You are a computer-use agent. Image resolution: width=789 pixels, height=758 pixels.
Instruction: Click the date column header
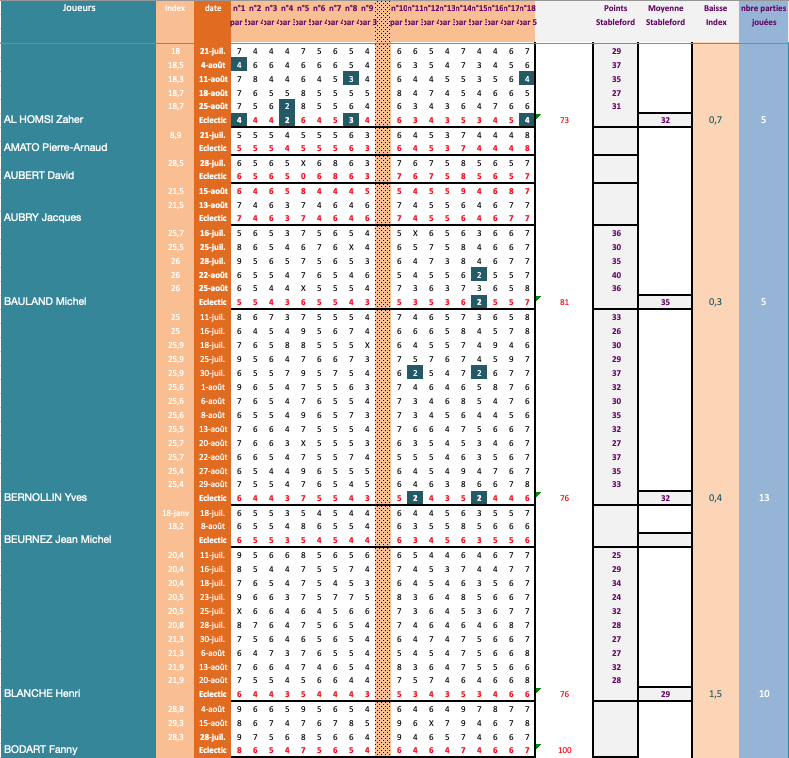213,8
